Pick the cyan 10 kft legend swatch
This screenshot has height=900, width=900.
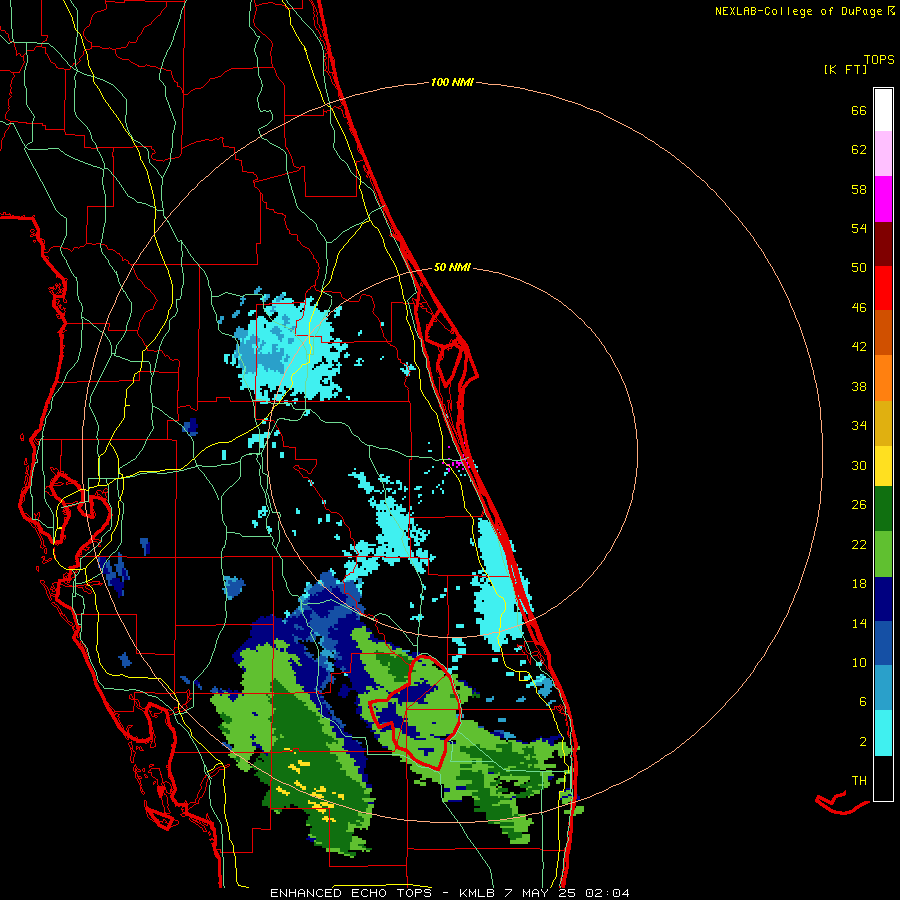click(883, 733)
